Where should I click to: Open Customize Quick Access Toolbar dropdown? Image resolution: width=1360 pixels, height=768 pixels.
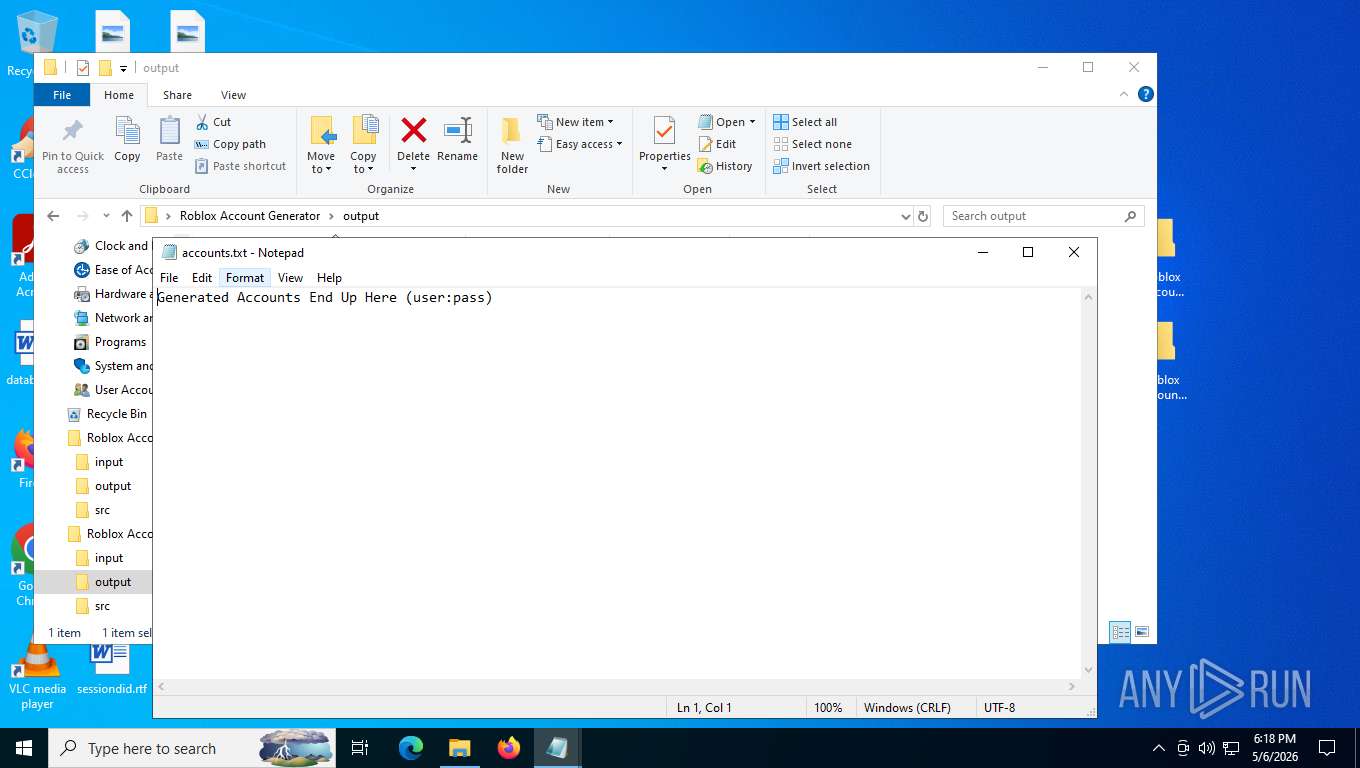tap(123, 68)
